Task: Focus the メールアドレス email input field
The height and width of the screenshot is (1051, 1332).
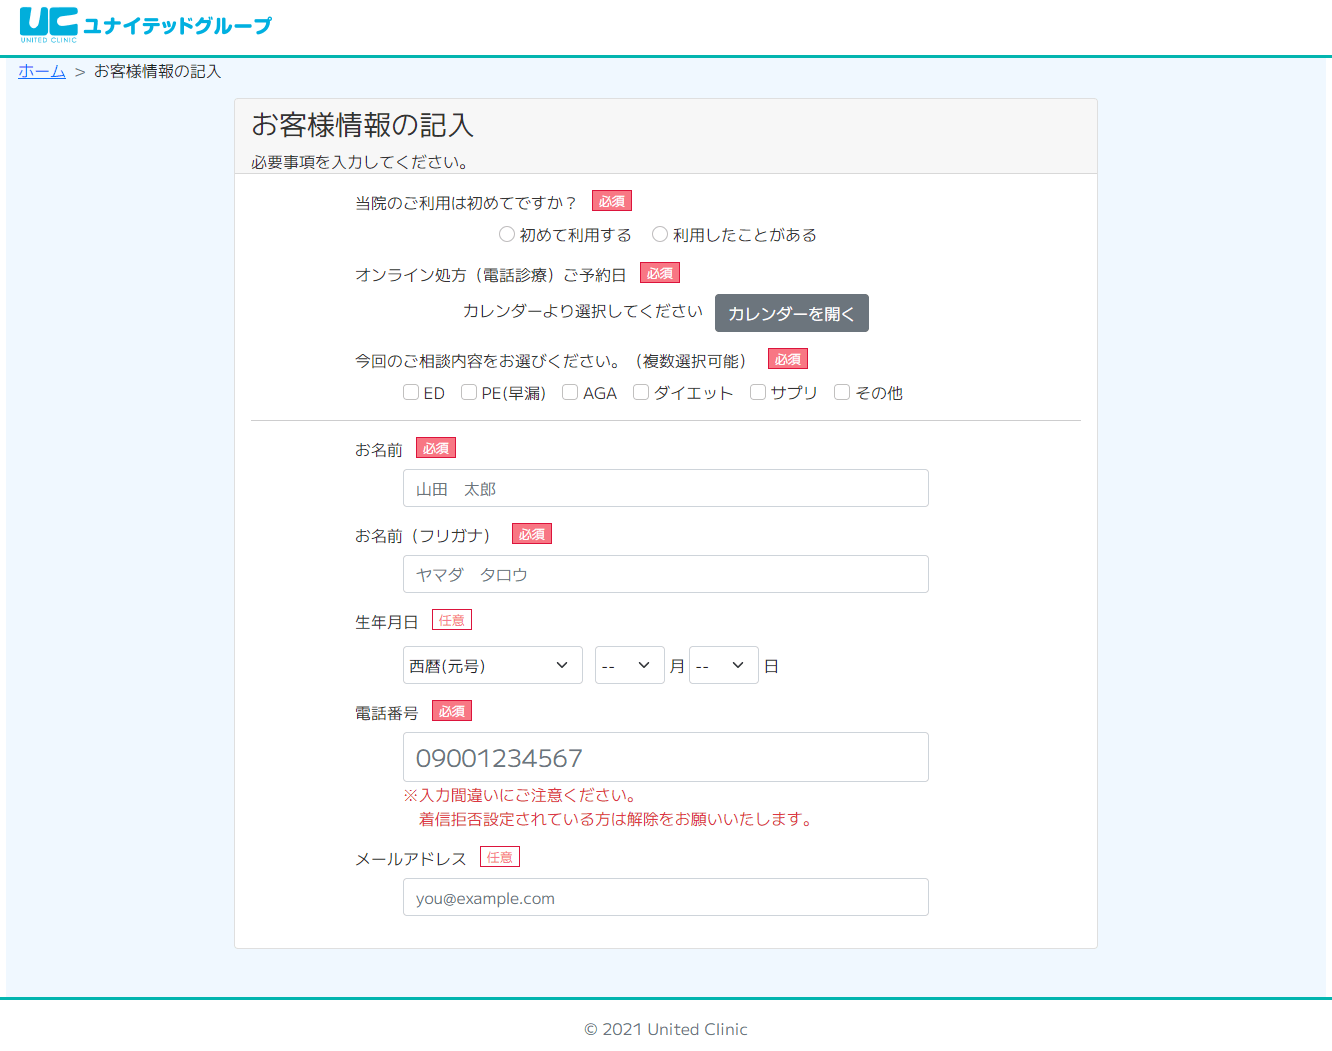Action: [665, 897]
